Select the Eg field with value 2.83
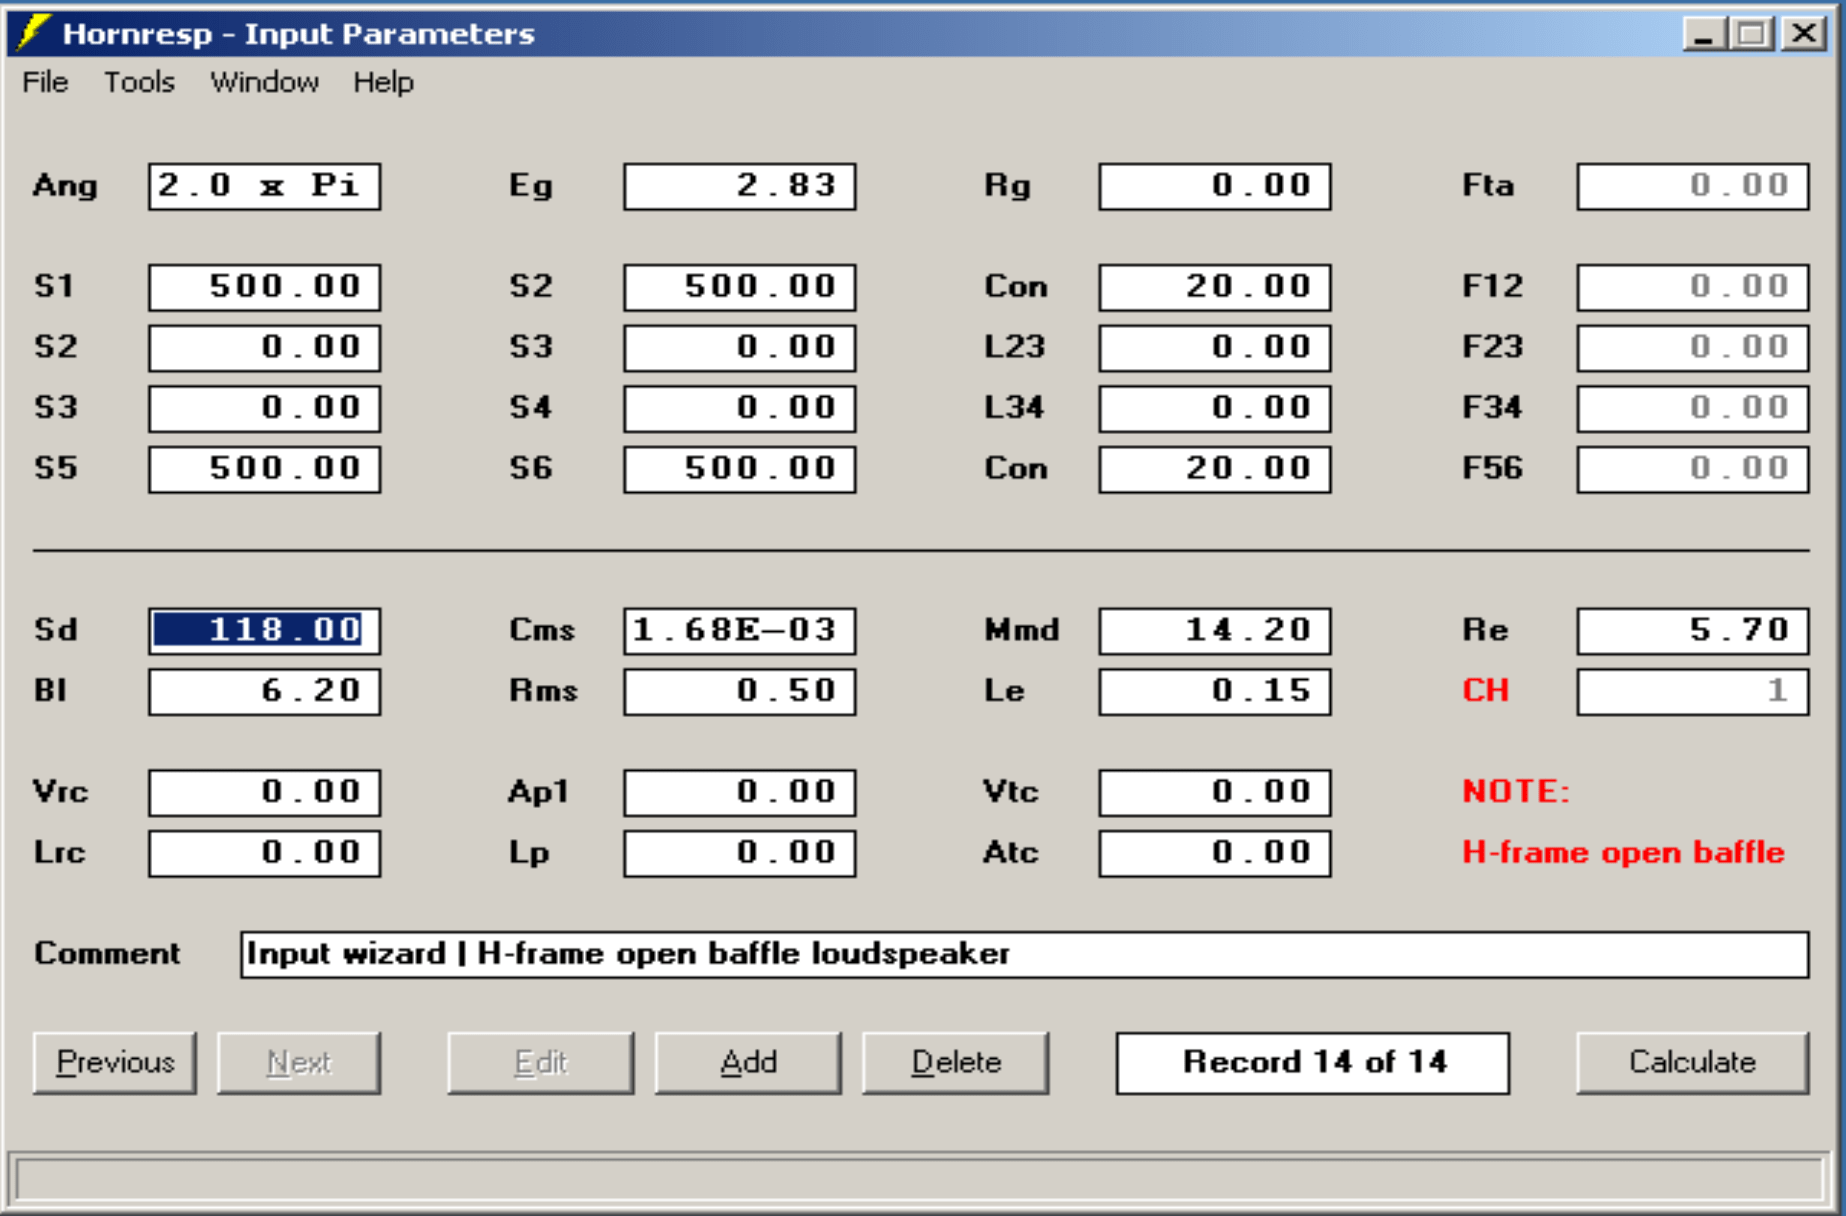 pyautogui.click(x=740, y=186)
